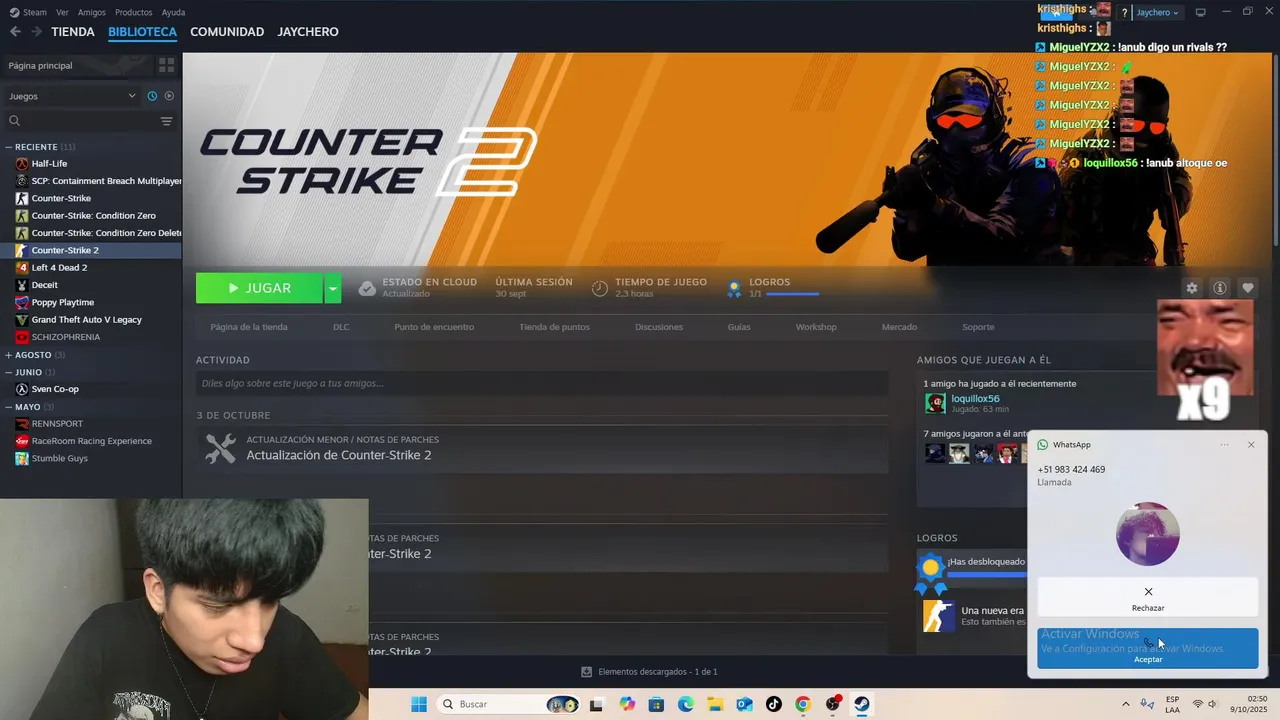Click the RENNSPORT game icon
The height and width of the screenshot is (720, 1280).
(x=22, y=424)
